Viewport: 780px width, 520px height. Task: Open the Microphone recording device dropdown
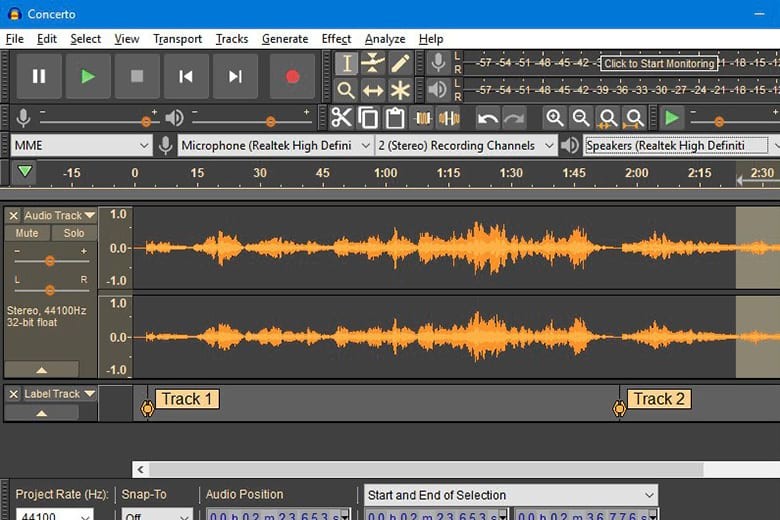pos(276,146)
